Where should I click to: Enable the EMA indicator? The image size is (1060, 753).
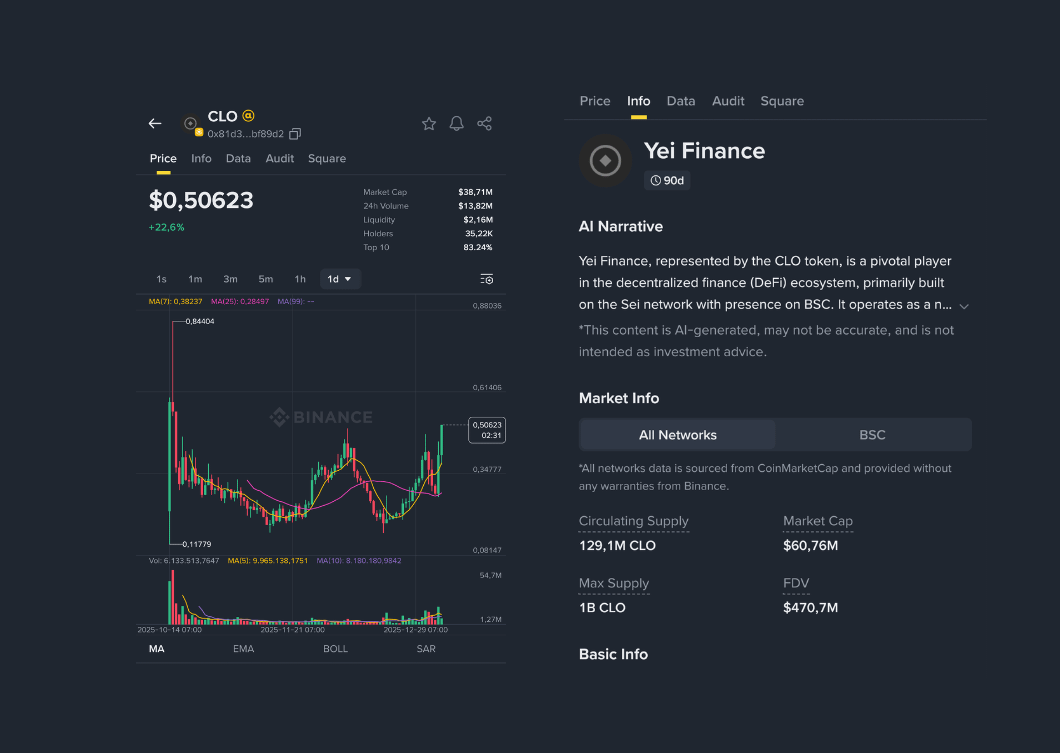tap(243, 648)
